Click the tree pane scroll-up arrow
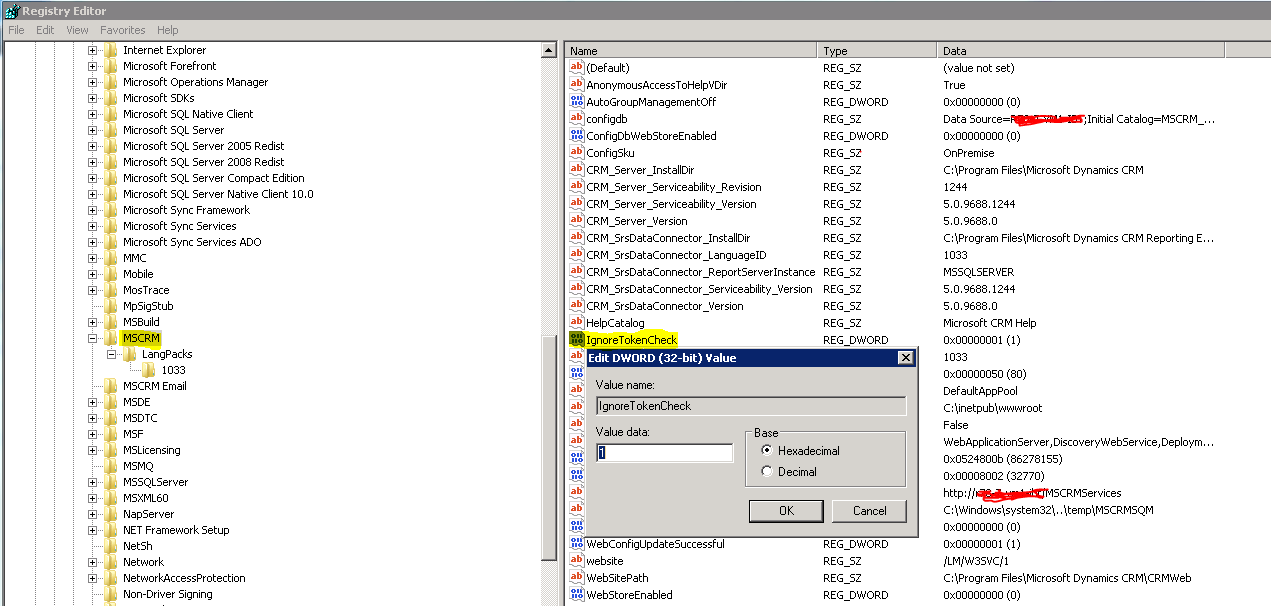This screenshot has height=606, width=1271. [548, 50]
